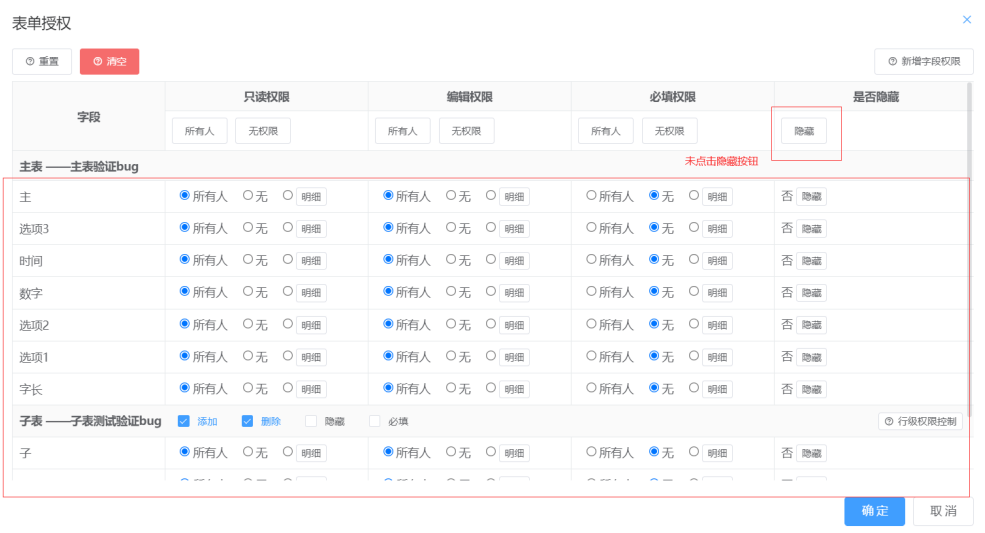Click header 隐藏 button under 是否隐藏
The height and width of the screenshot is (533, 985).
click(x=804, y=131)
